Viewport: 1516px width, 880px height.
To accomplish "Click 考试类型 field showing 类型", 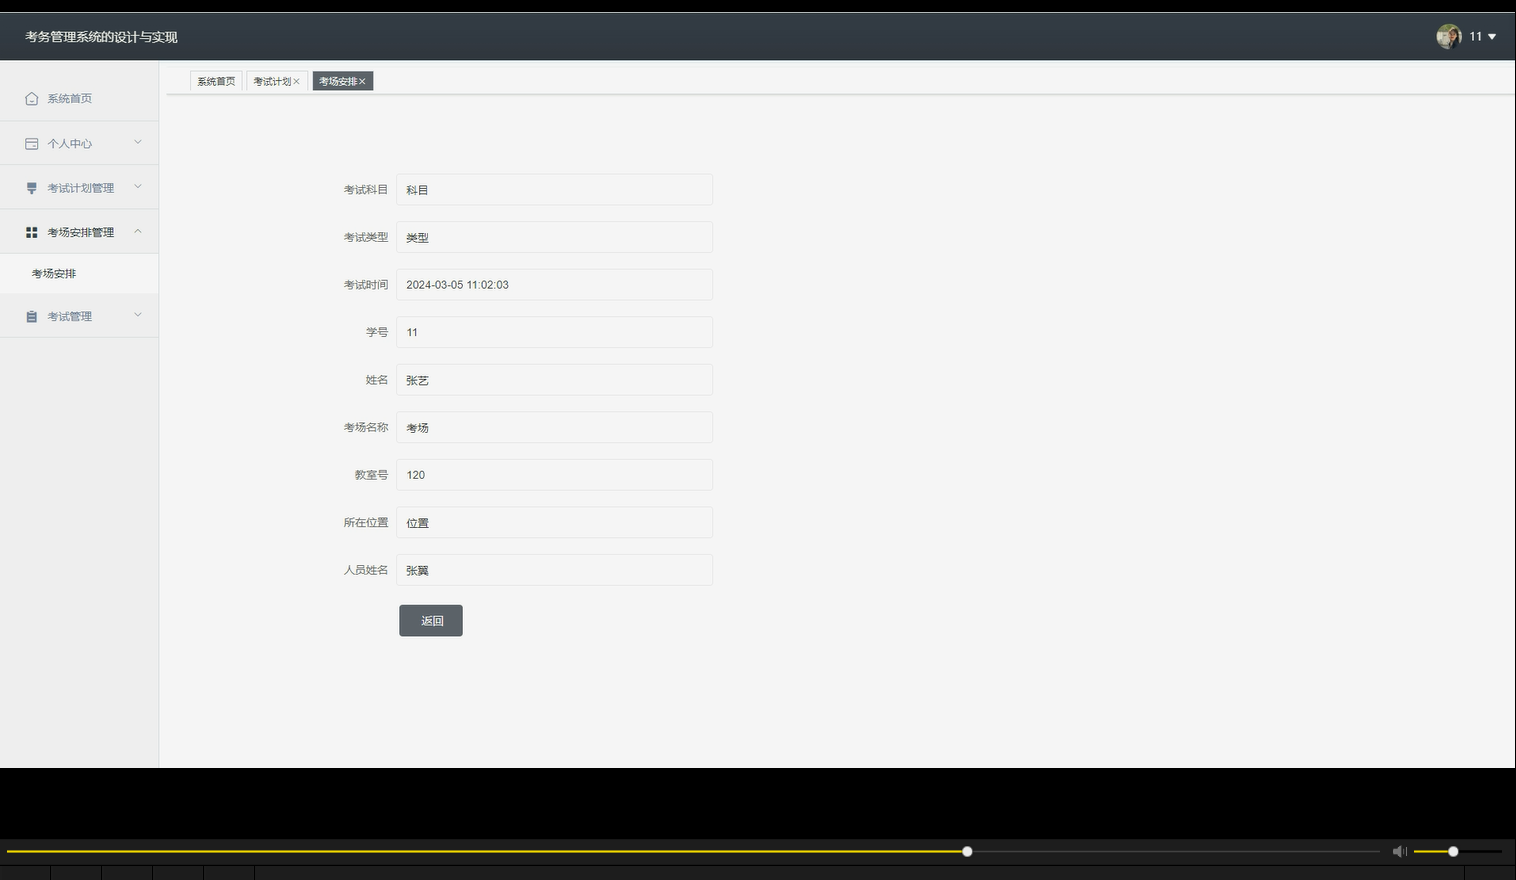I will click(x=554, y=237).
